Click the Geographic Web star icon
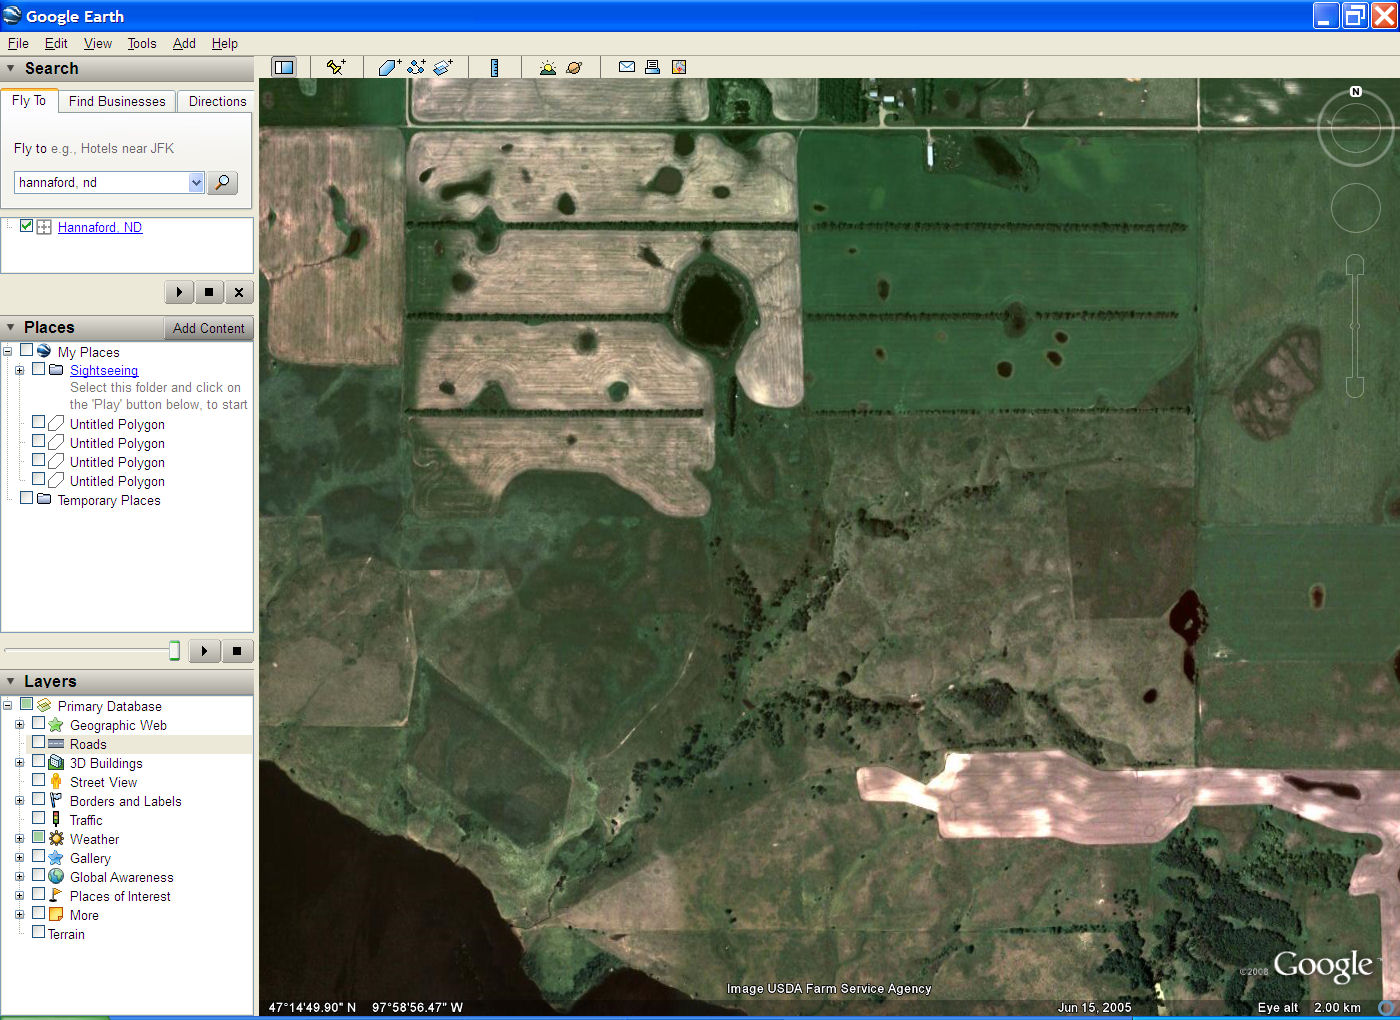 click(x=56, y=725)
